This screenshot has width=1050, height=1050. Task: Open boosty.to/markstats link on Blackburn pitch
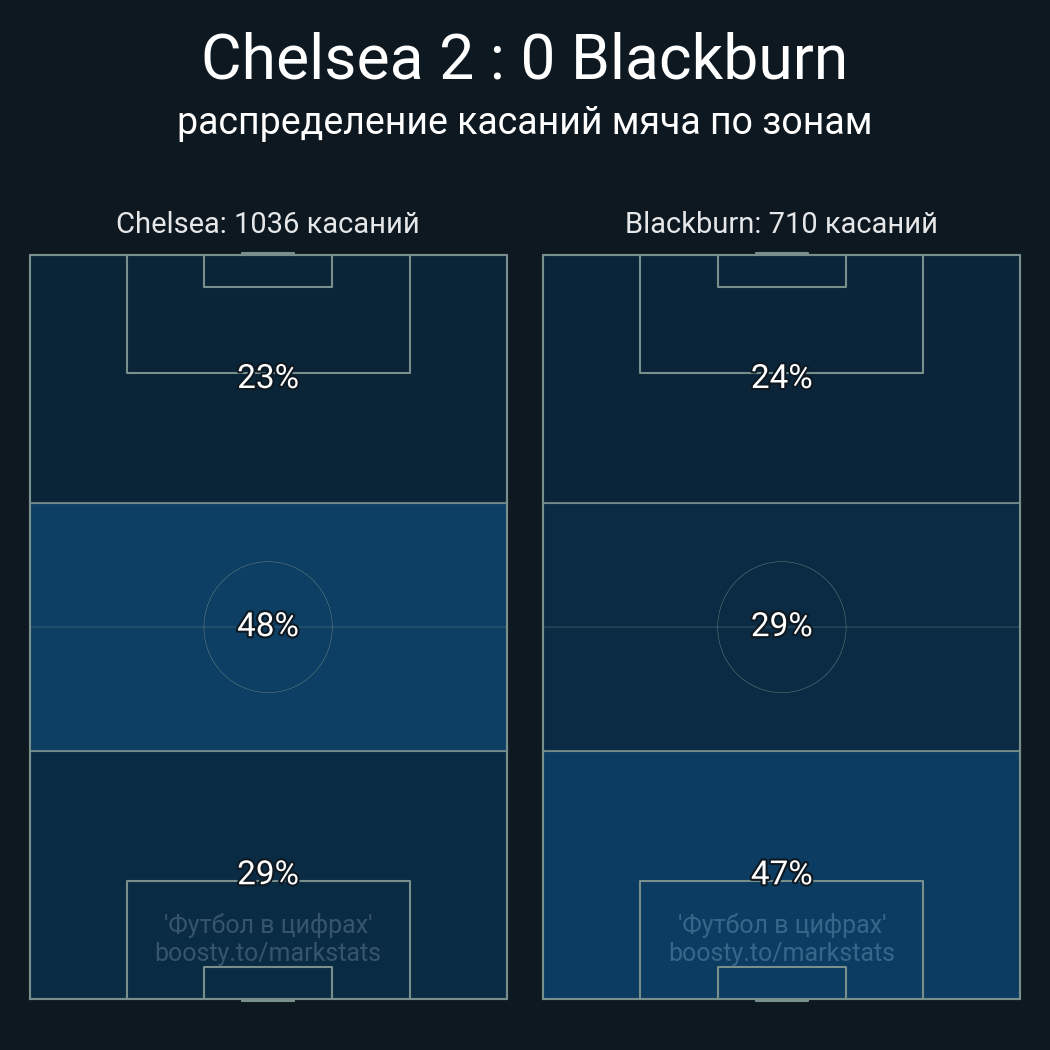(781, 952)
